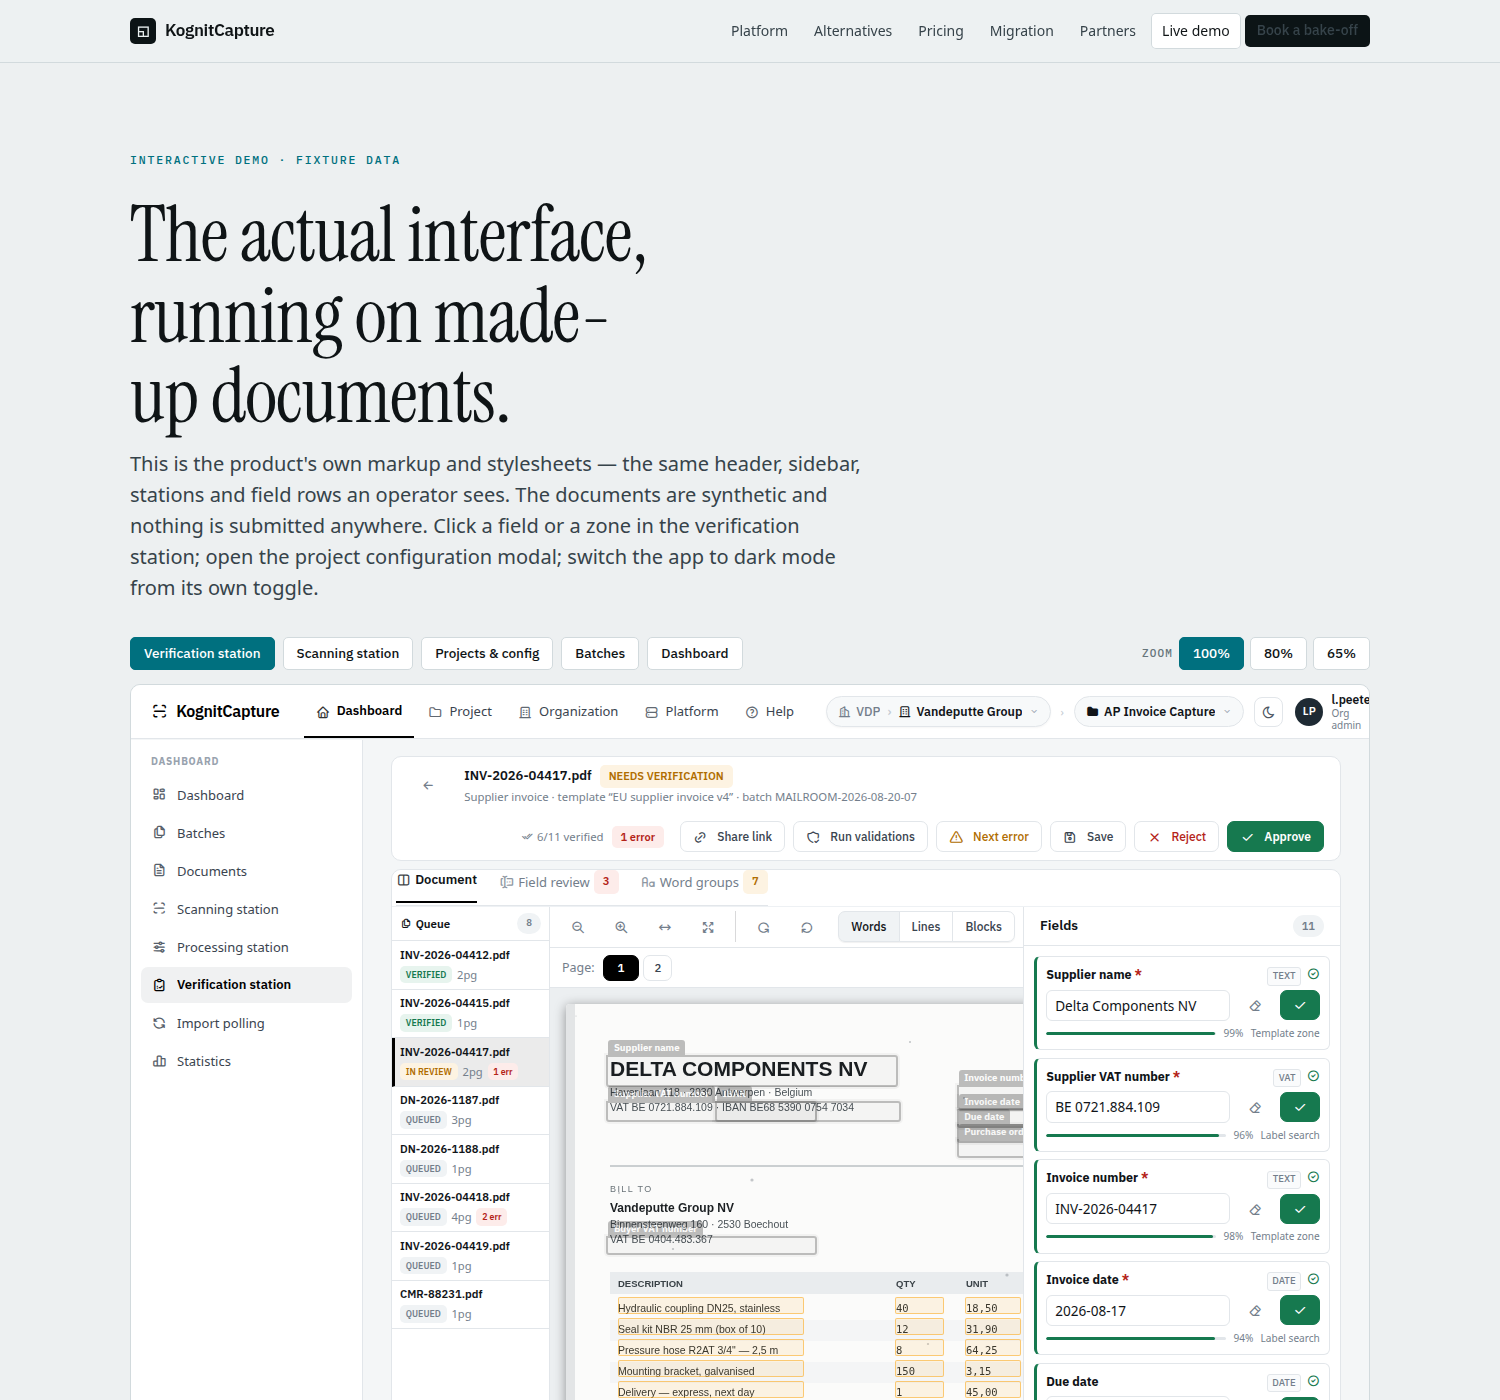The image size is (1500, 1400).
Task: Clear the Invoice date with eraser icon
Action: (x=1256, y=1310)
